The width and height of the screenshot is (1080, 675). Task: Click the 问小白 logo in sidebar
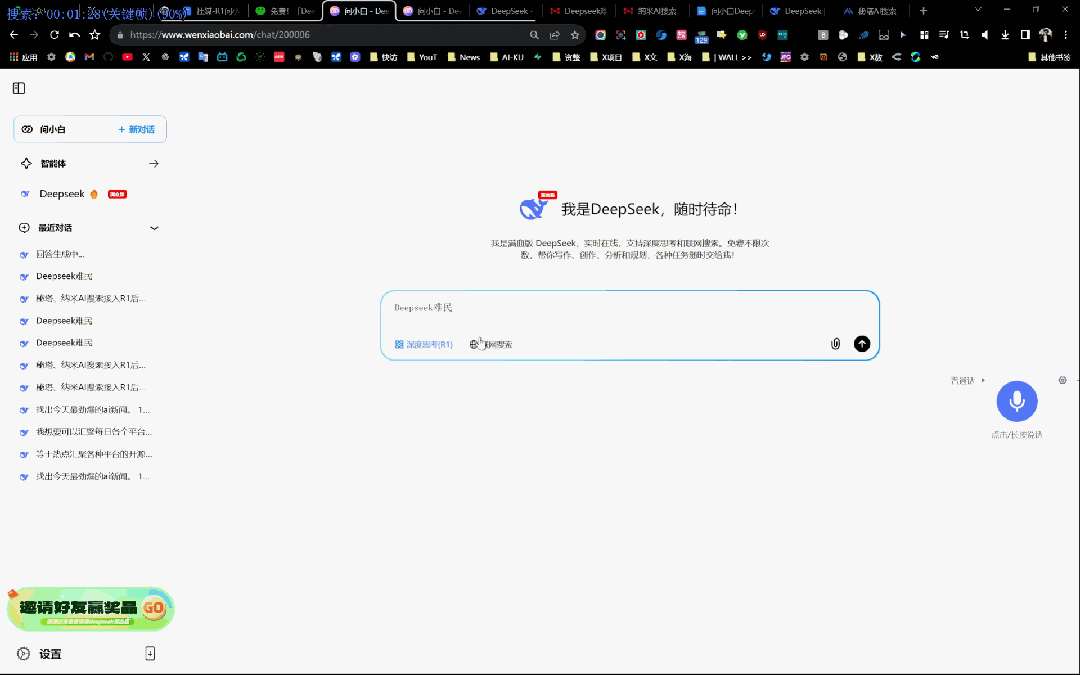[27, 129]
